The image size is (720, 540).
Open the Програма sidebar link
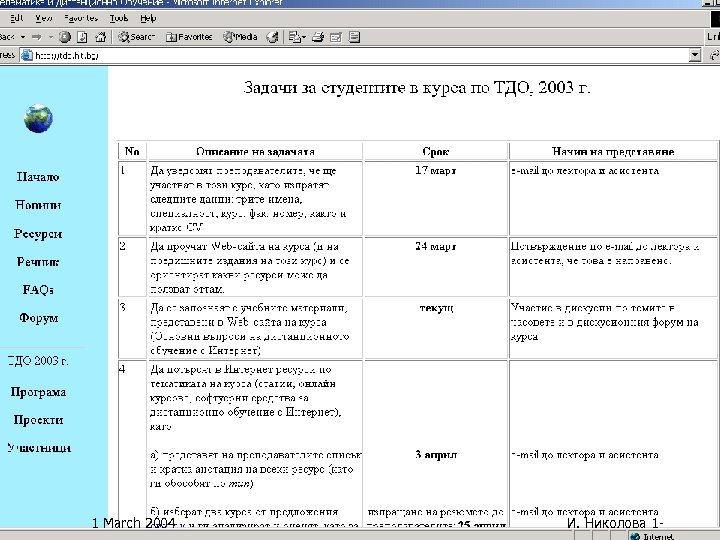pos(38,392)
